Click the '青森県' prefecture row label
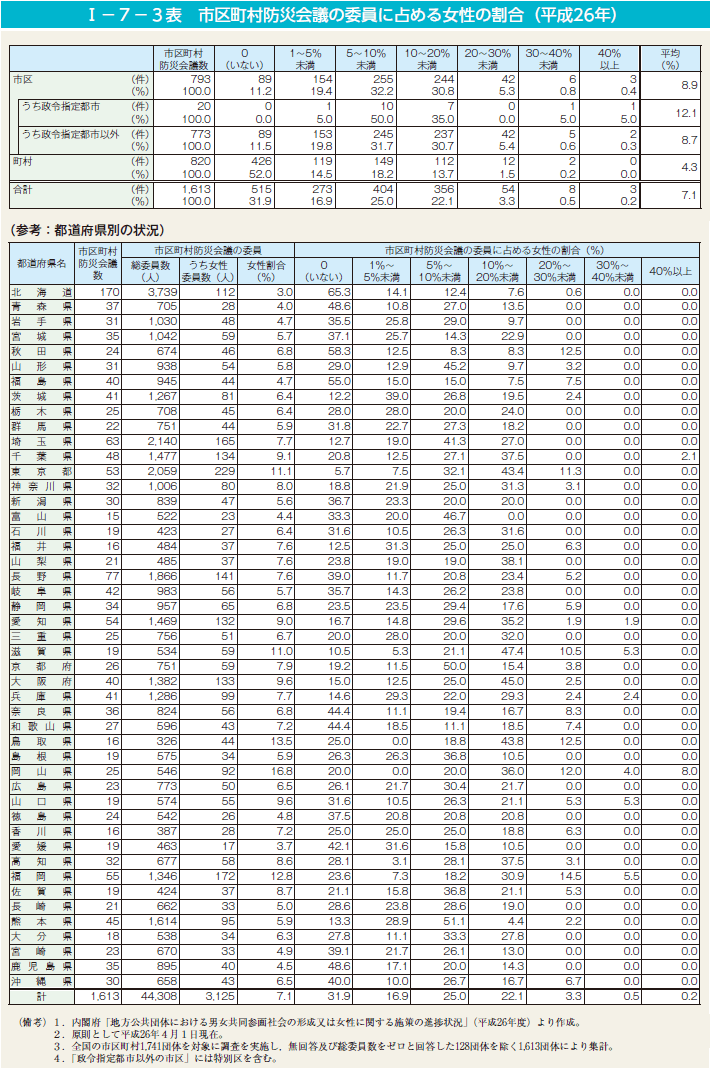This screenshot has width=710, height=1068. (x=42, y=307)
